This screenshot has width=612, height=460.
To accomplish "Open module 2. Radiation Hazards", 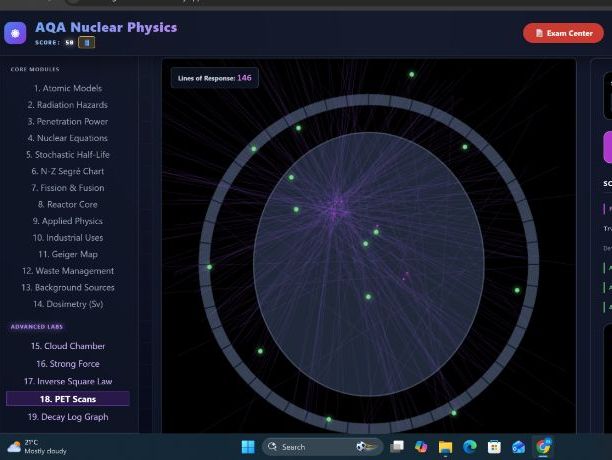I will [68, 105].
